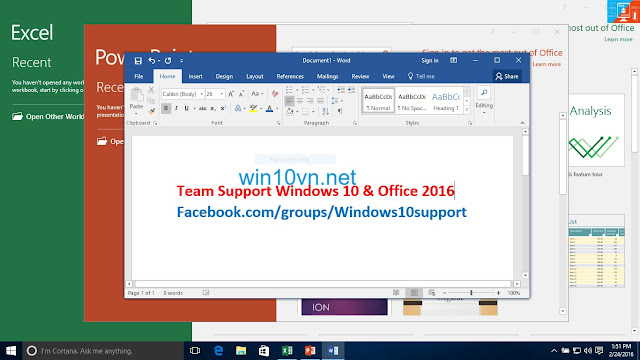Open Task View on the taskbar
Image resolution: width=640 pixels, height=360 pixels.
click(195, 351)
